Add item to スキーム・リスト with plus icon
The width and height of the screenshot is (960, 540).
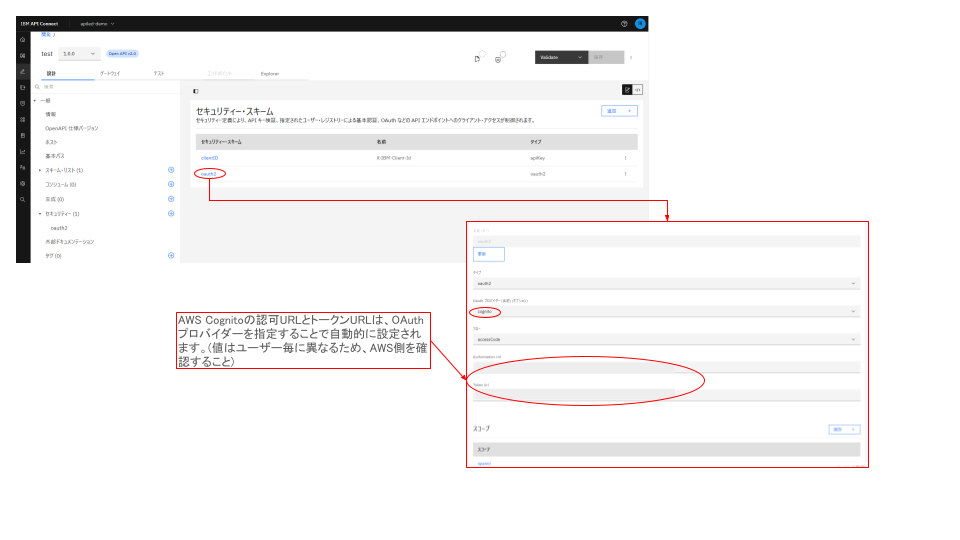(x=171, y=170)
